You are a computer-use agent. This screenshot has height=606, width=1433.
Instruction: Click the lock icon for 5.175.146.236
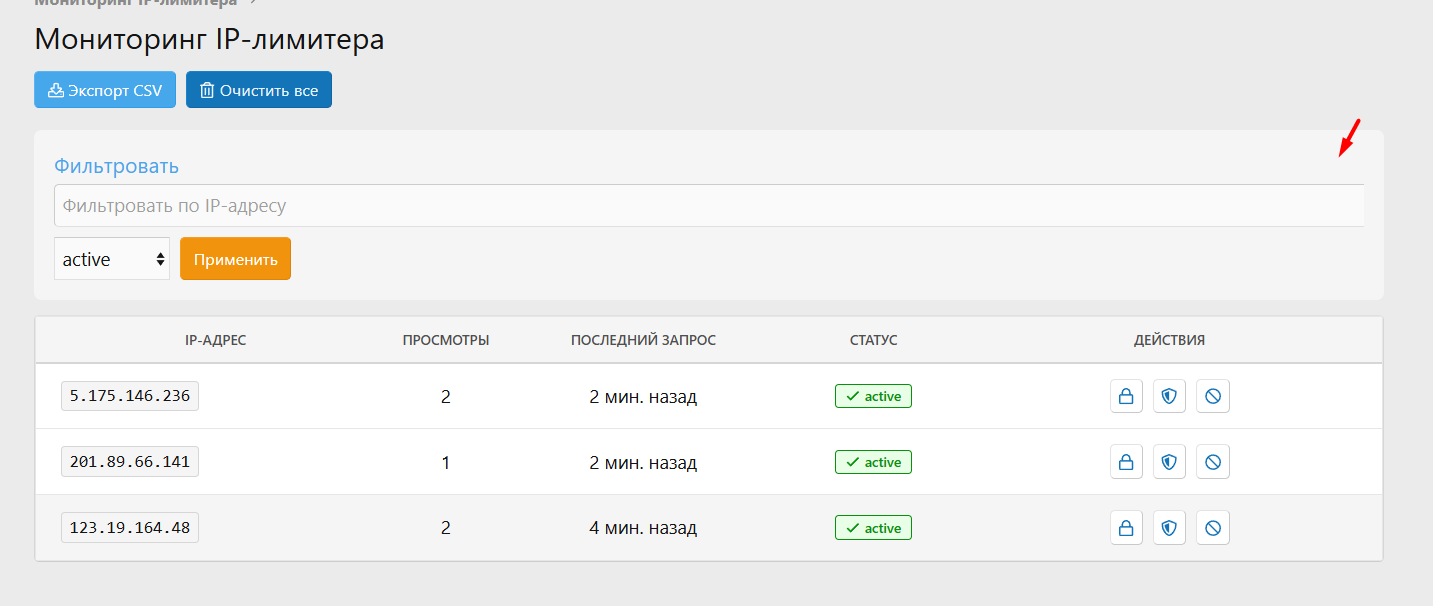click(1126, 396)
